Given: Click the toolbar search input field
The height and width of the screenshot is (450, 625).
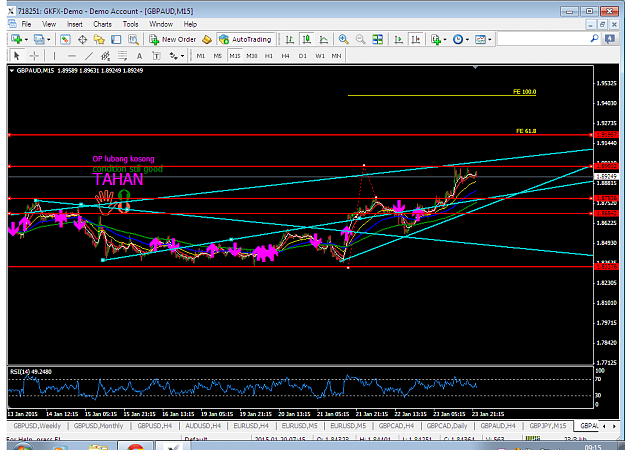Looking at the screenshot, I should pos(543,39).
